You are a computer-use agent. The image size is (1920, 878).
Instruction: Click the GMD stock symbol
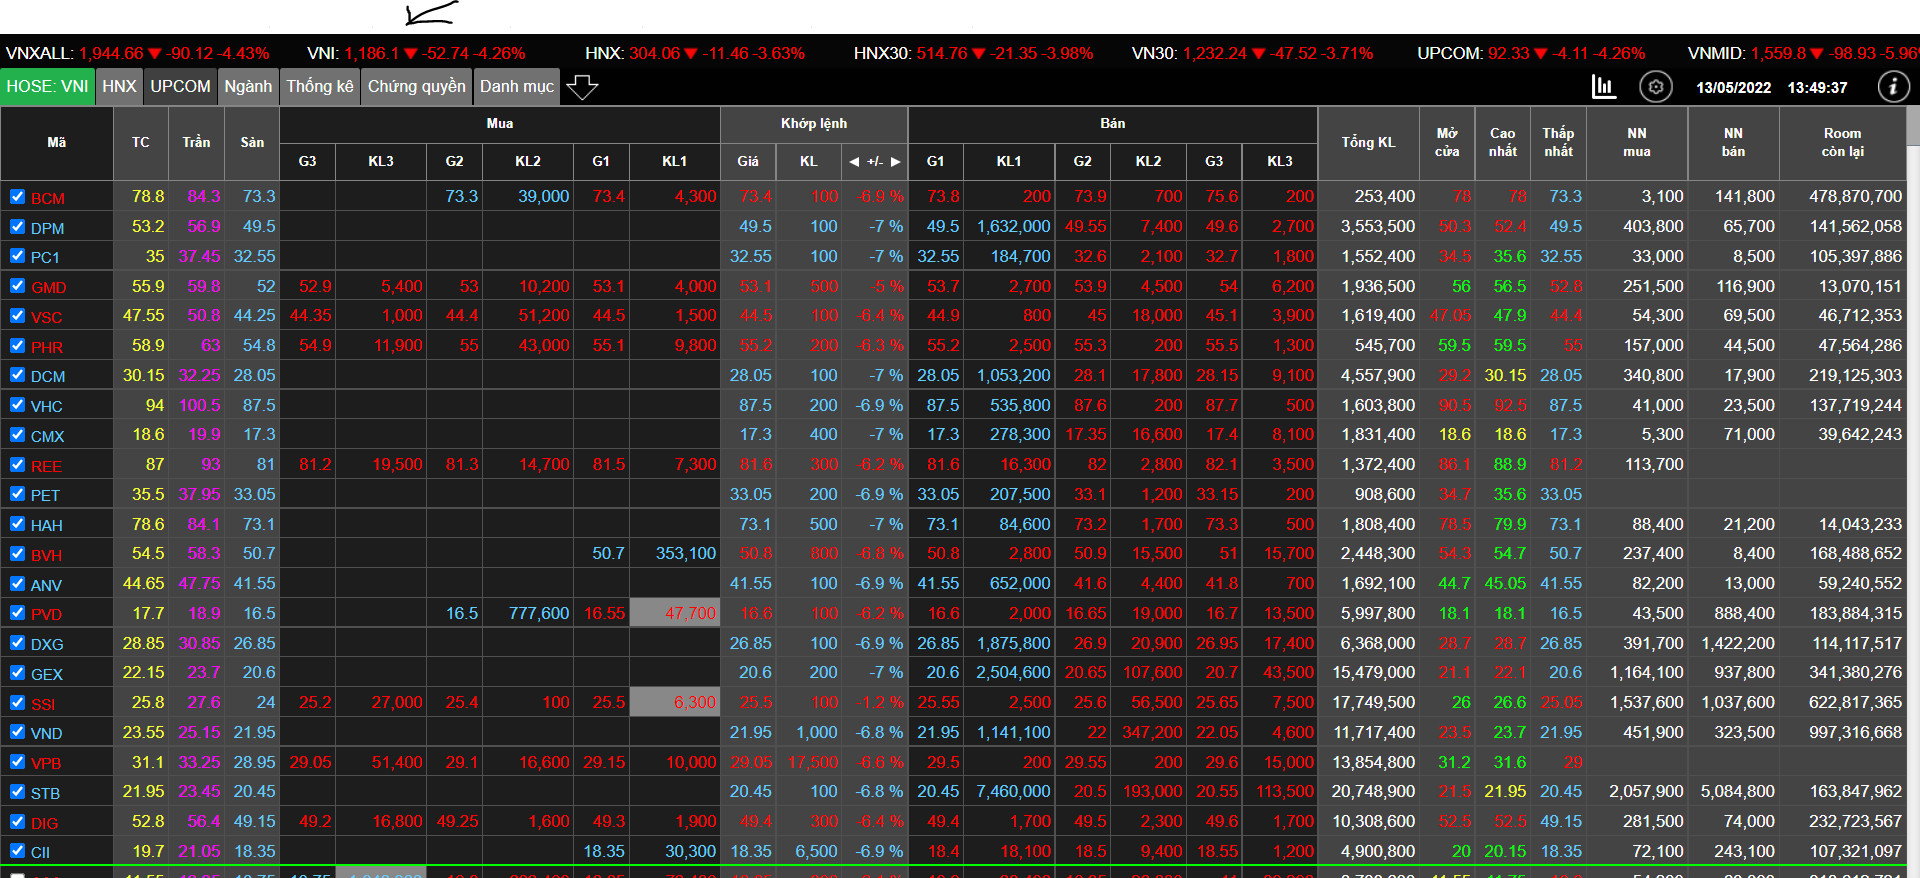click(48, 287)
